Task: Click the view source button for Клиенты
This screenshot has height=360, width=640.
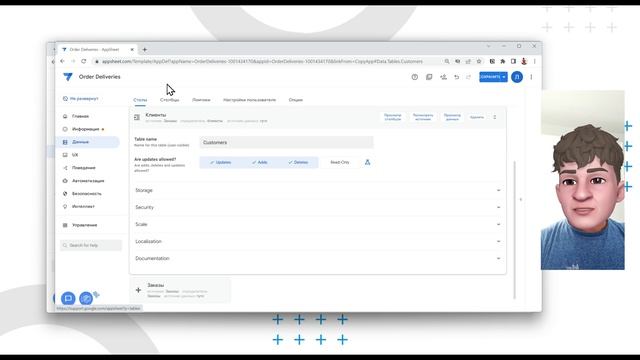Action: (423, 118)
